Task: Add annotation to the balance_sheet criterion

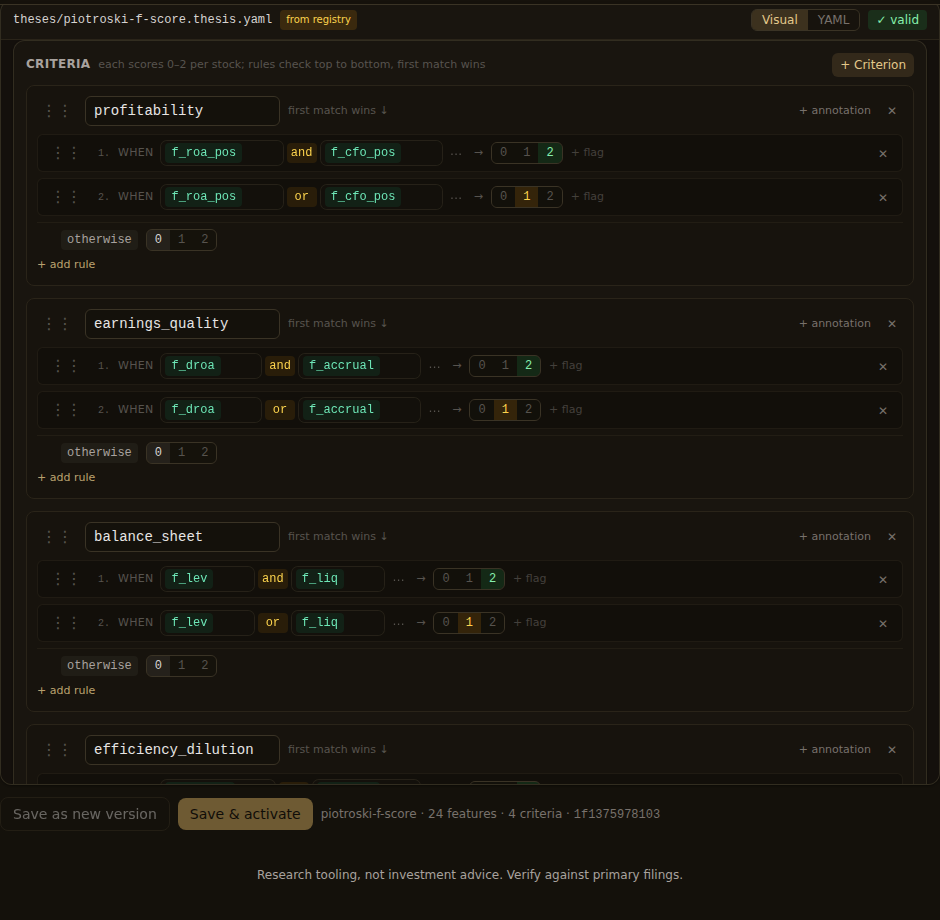Action: (834, 536)
